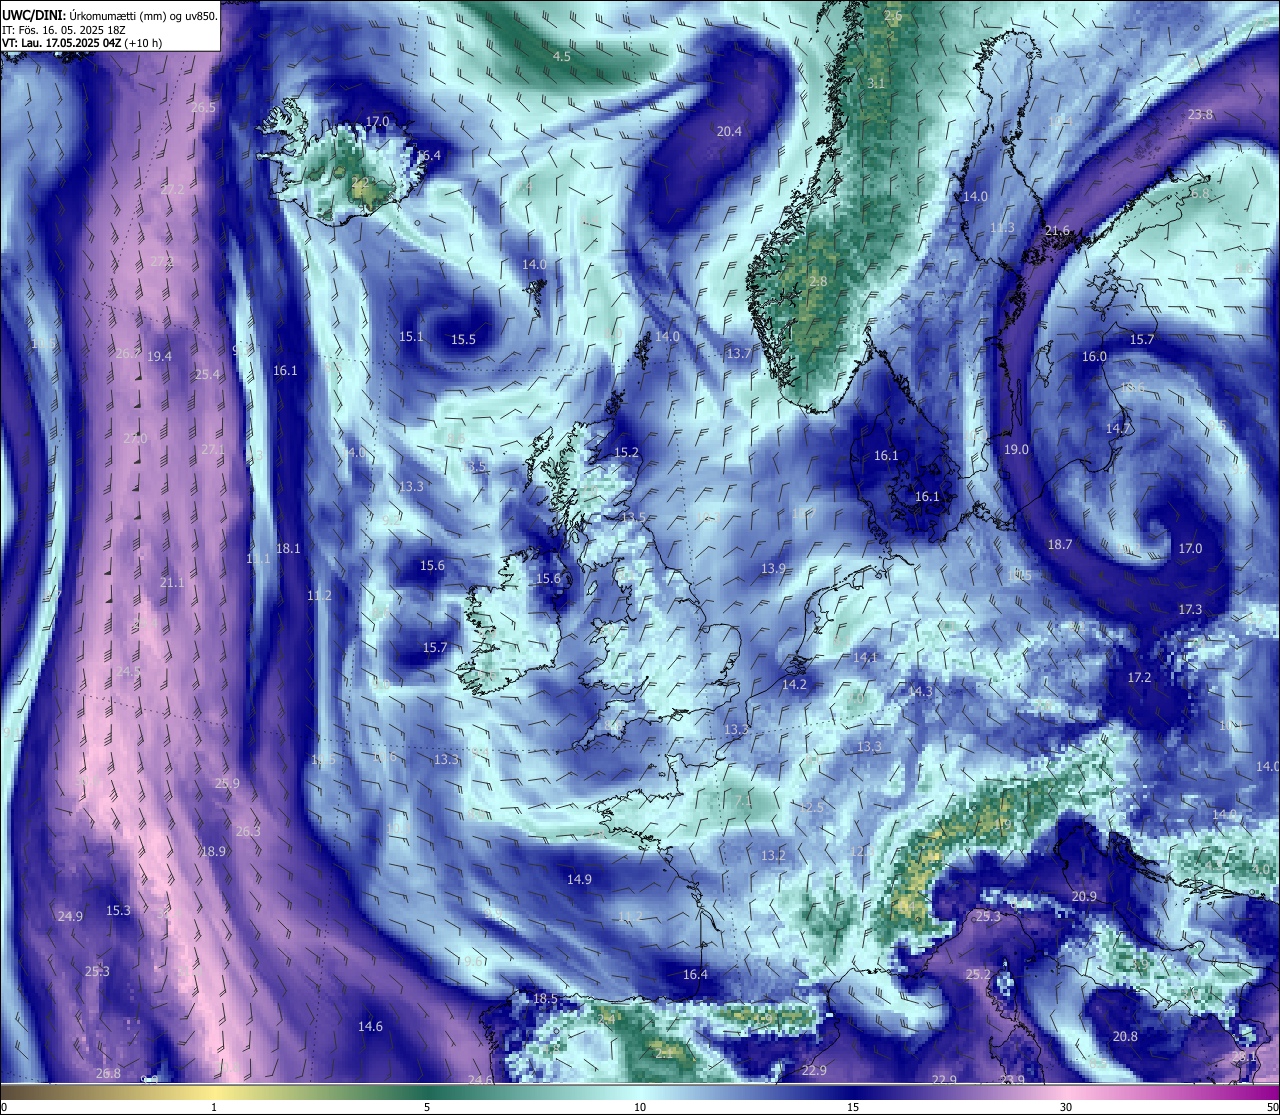Click the colorbar label '5'
The width and height of the screenshot is (1280, 1115).
coord(427,1107)
